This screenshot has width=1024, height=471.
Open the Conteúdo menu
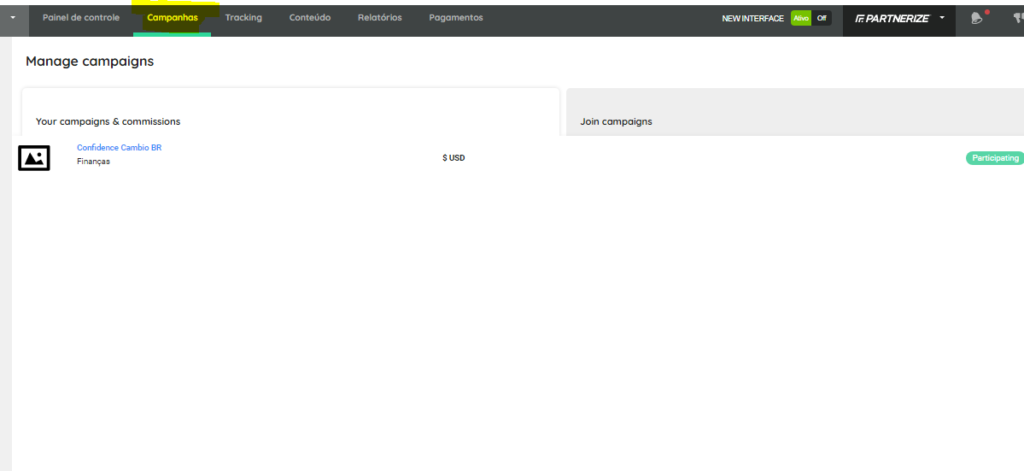(x=310, y=18)
